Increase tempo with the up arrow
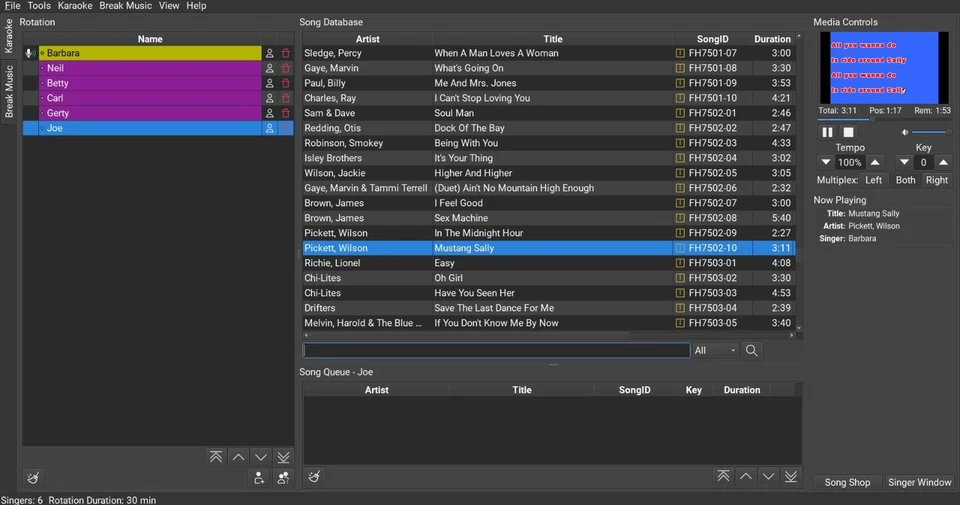This screenshot has height=505, width=960. coord(875,162)
